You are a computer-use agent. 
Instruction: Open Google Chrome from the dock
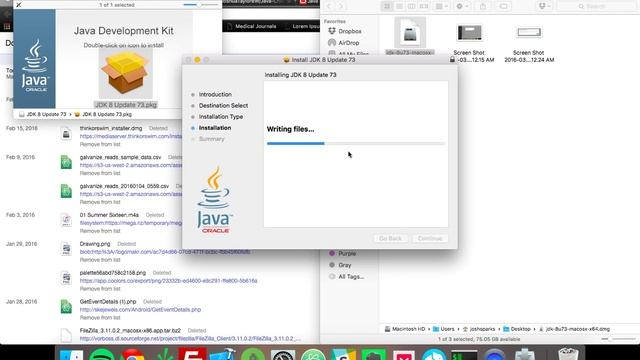click(x=132, y=354)
